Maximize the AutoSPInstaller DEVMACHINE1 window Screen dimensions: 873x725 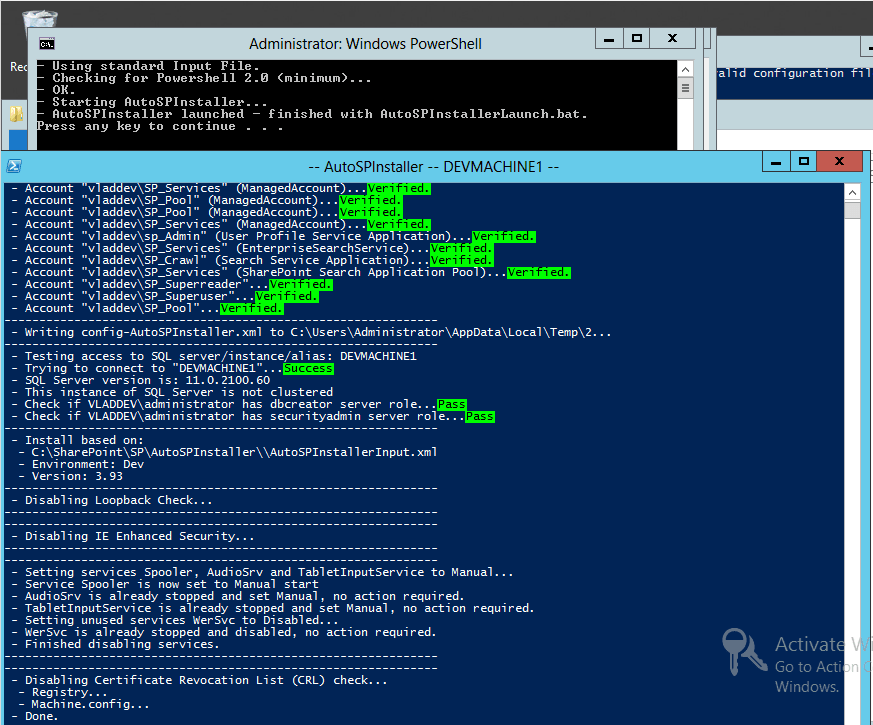tap(803, 162)
